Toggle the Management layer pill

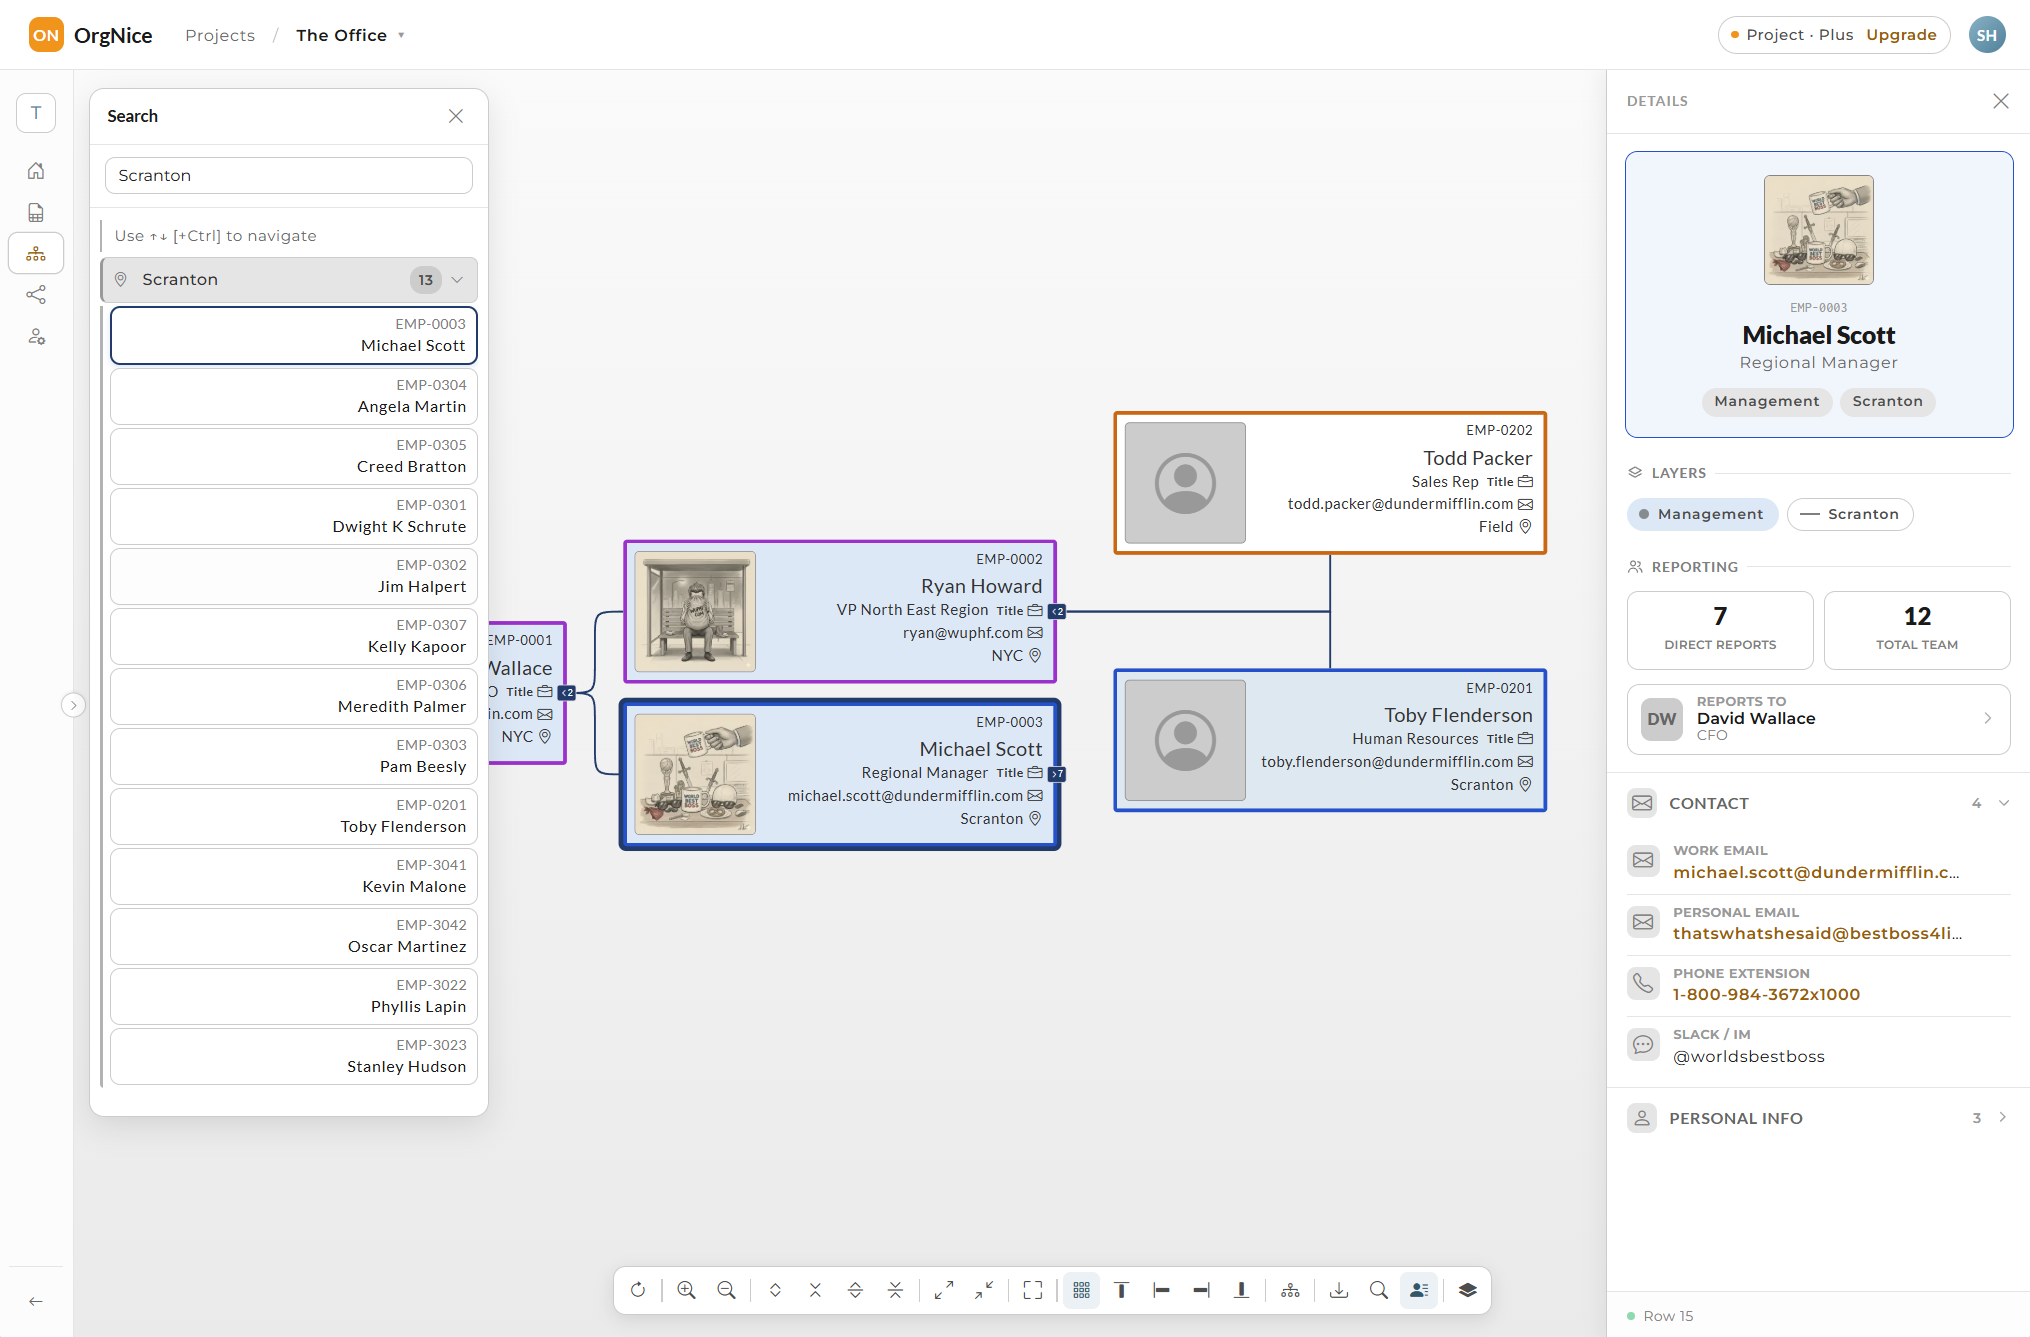pyautogui.click(x=1702, y=514)
